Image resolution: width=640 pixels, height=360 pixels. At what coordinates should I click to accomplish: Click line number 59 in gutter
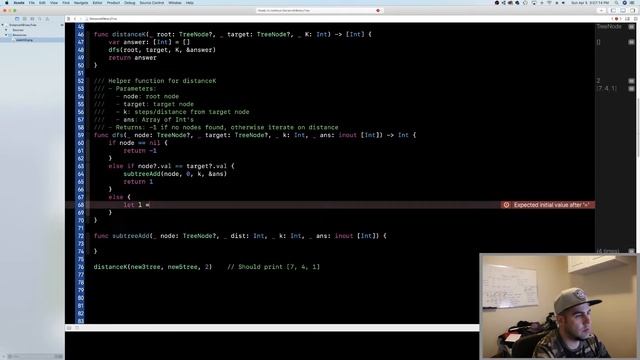(80, 135)
